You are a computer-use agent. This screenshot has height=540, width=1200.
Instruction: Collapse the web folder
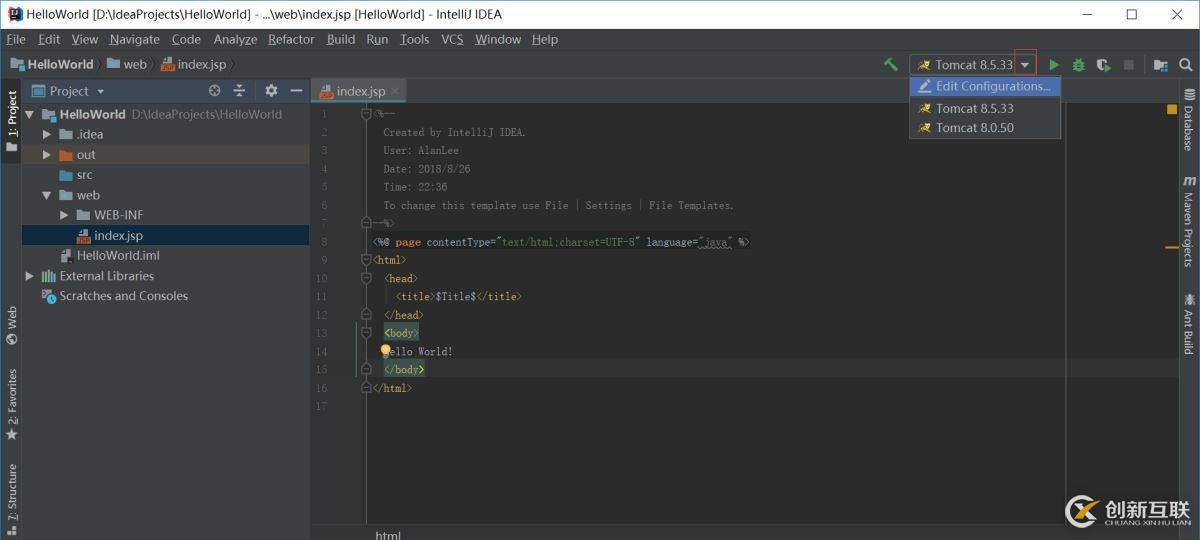click(x=47, y=195)
